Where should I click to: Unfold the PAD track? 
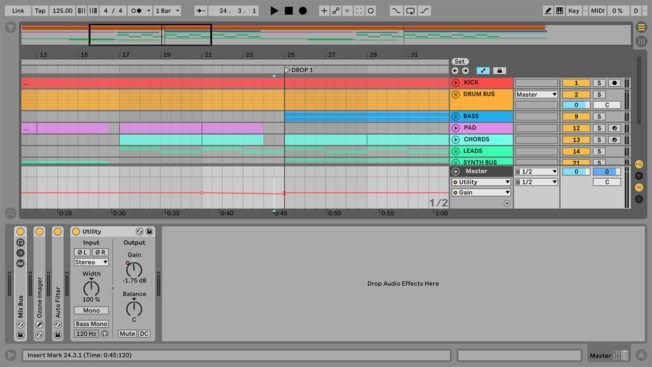tap(456, 128)
